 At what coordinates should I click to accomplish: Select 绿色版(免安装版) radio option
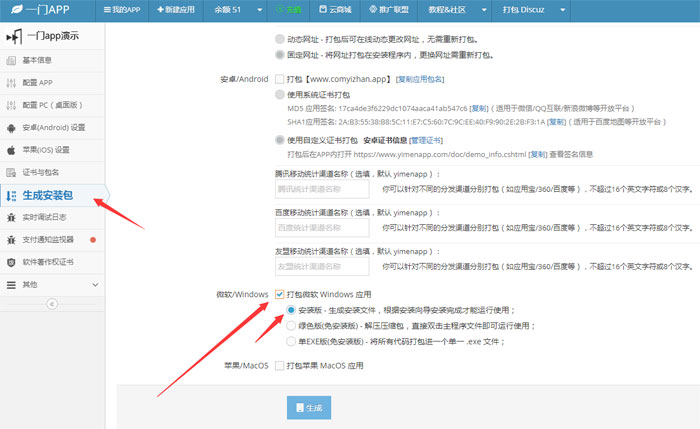[290, 326]
